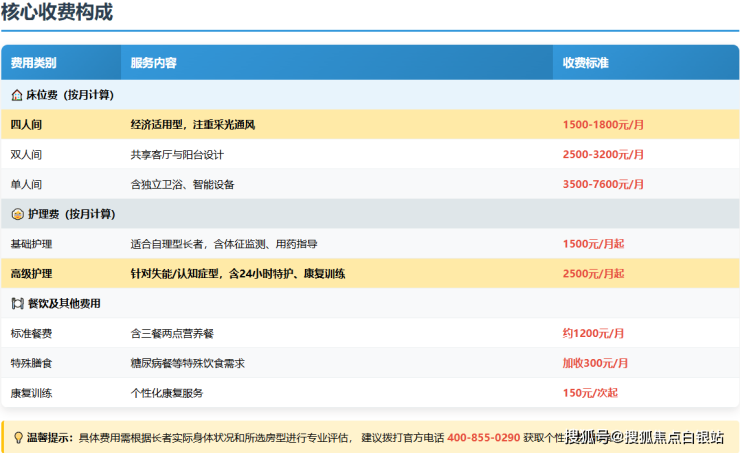Image resolution: width=740 pixels, height=453 pixels.
Task: Click the face icon beside 护理费
Action: 17,214
